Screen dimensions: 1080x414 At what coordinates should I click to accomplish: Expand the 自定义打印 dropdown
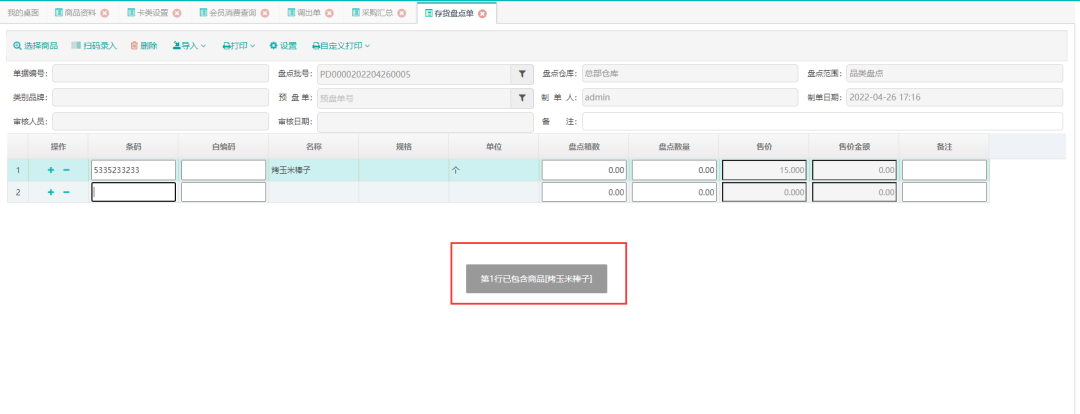[341, 46]
